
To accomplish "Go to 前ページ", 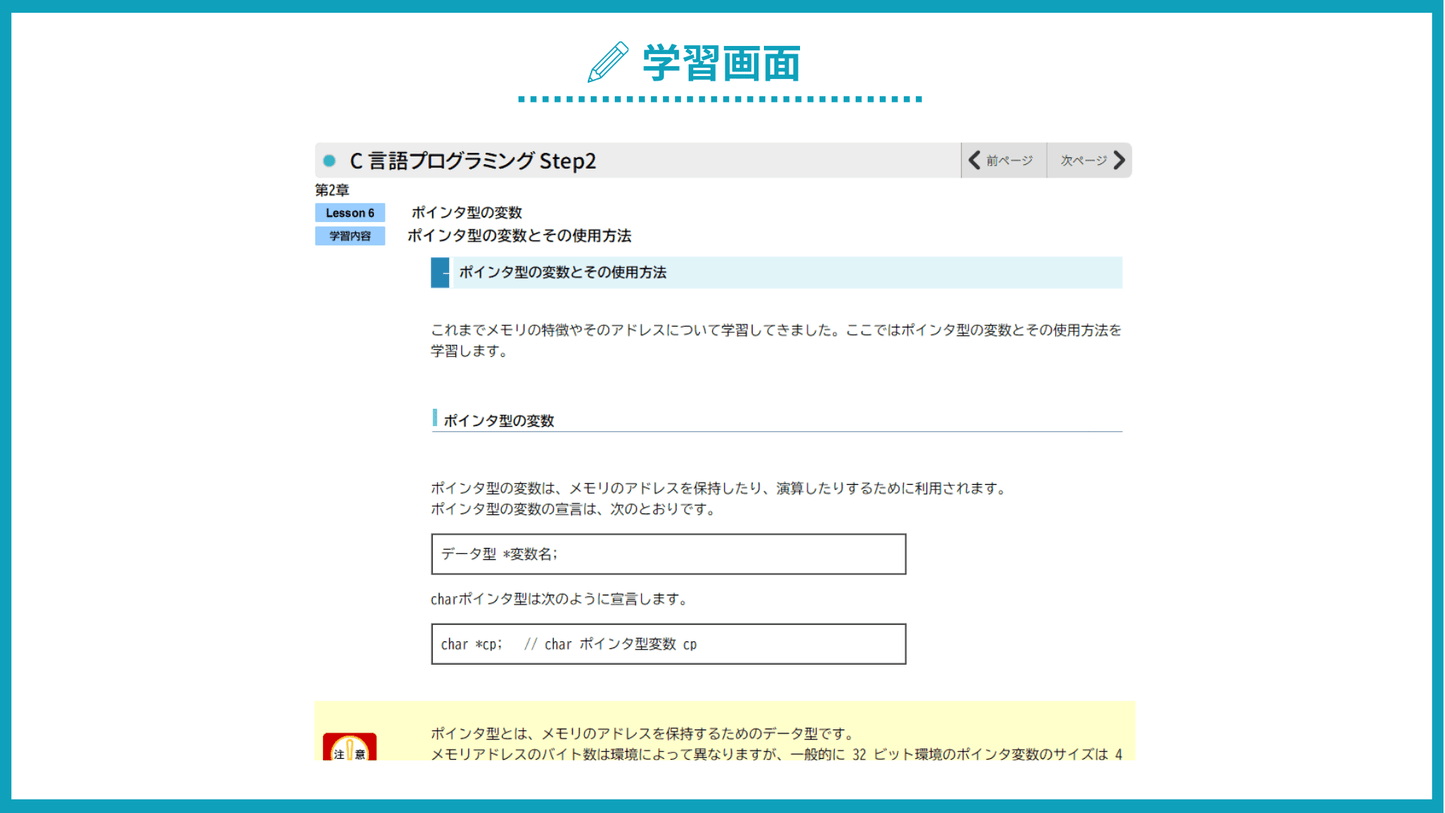I will click(x=1008, y=160).
